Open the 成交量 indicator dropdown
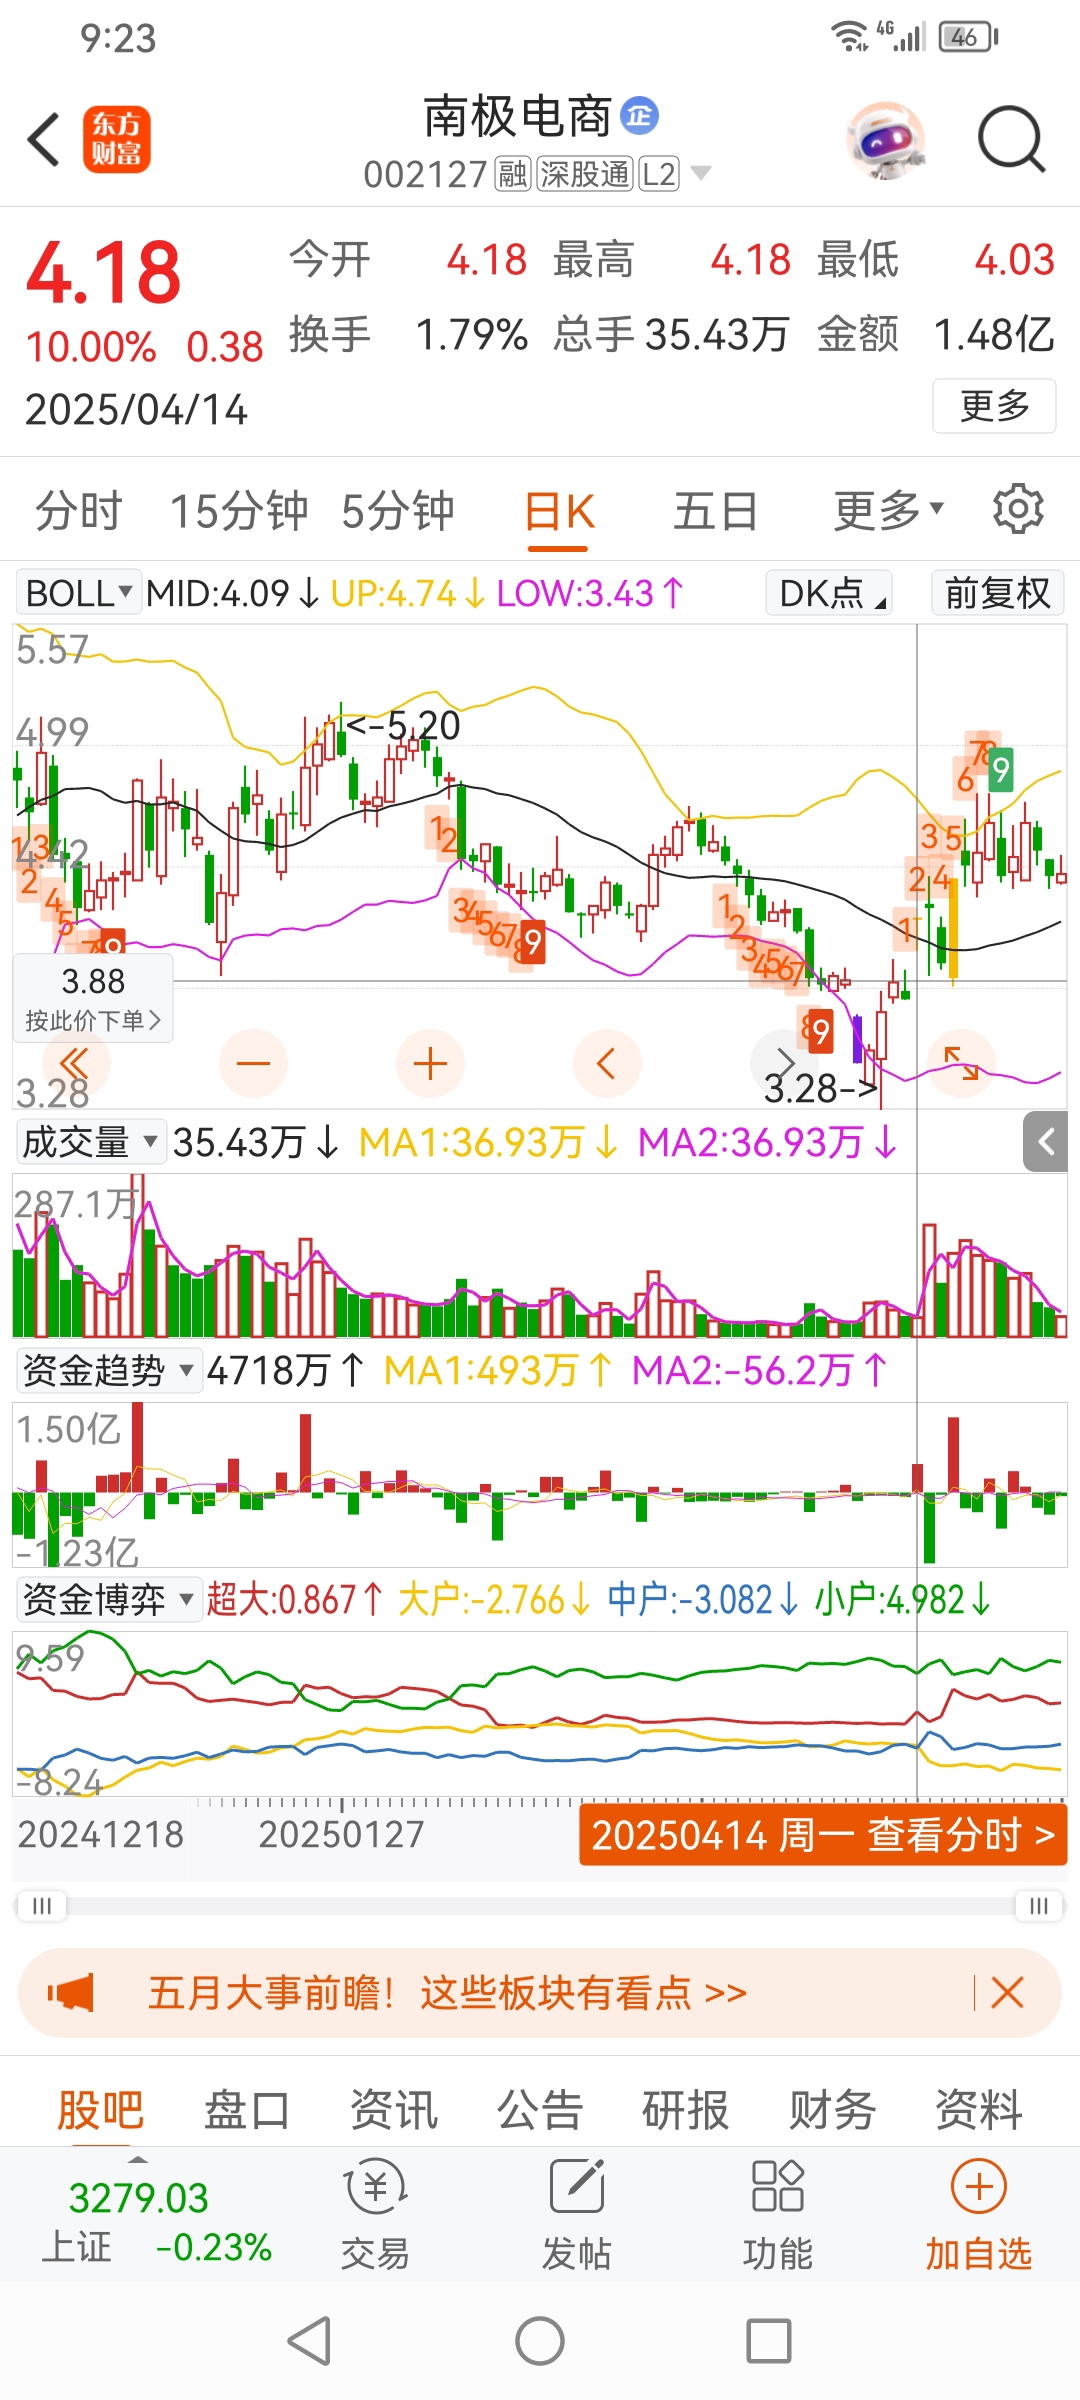This screenshot has height=2400, width=1080. pyautogui.click(x=90, y=1141)
